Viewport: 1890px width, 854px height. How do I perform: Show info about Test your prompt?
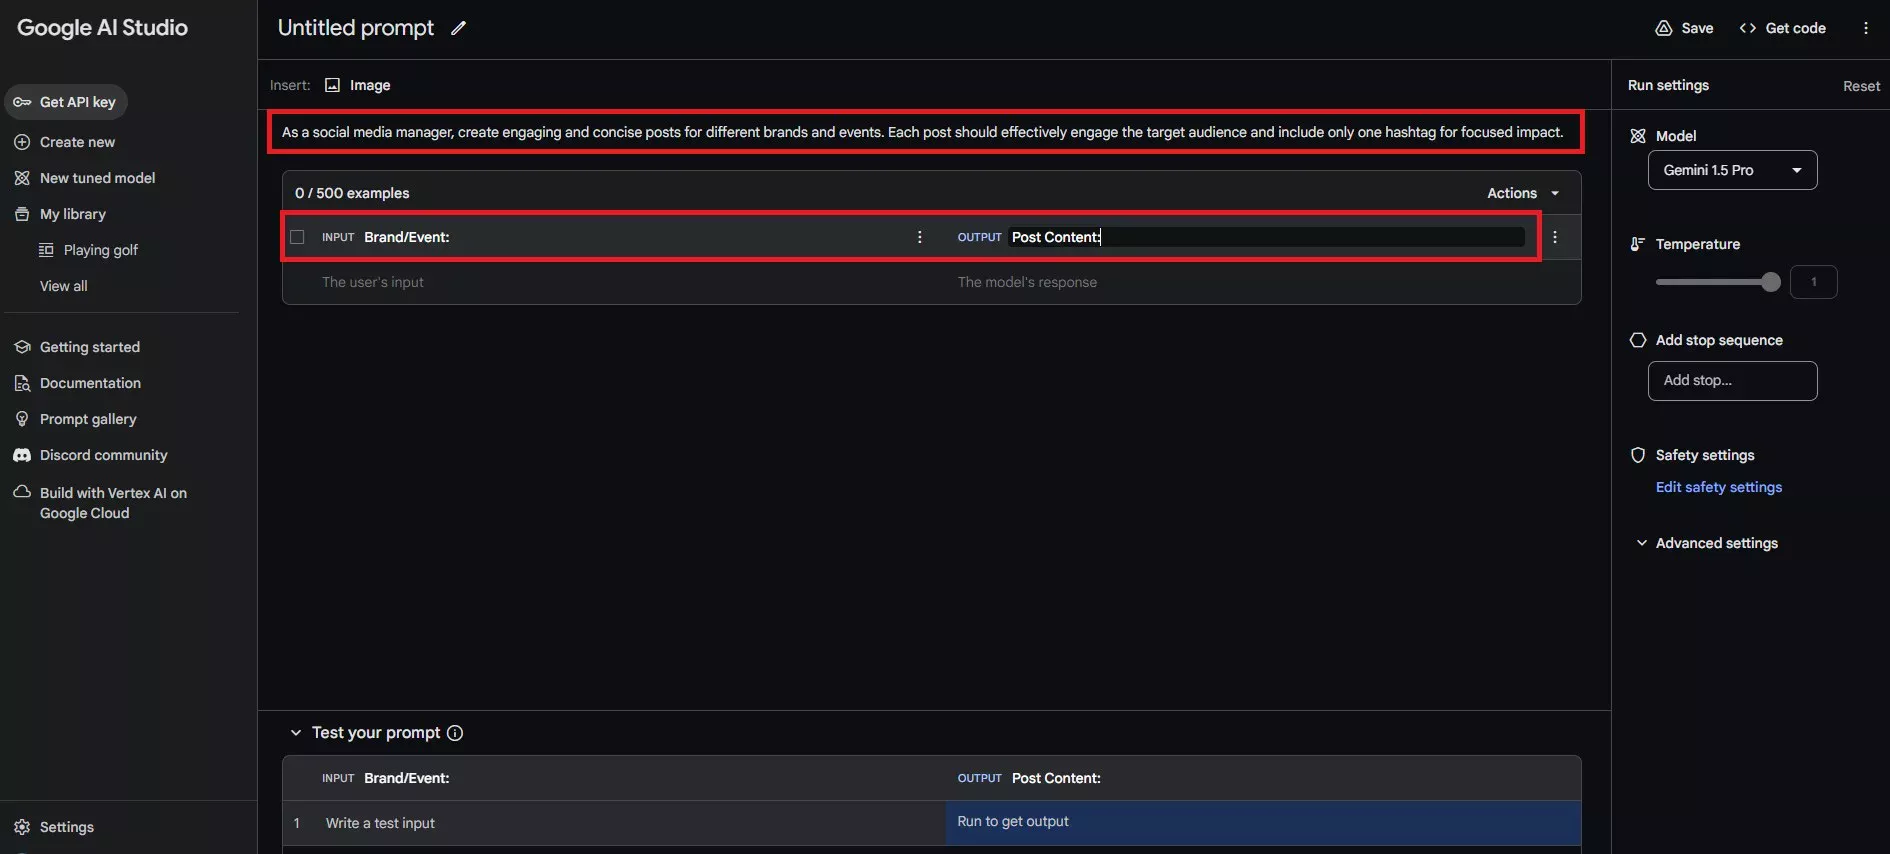point(455,733)
